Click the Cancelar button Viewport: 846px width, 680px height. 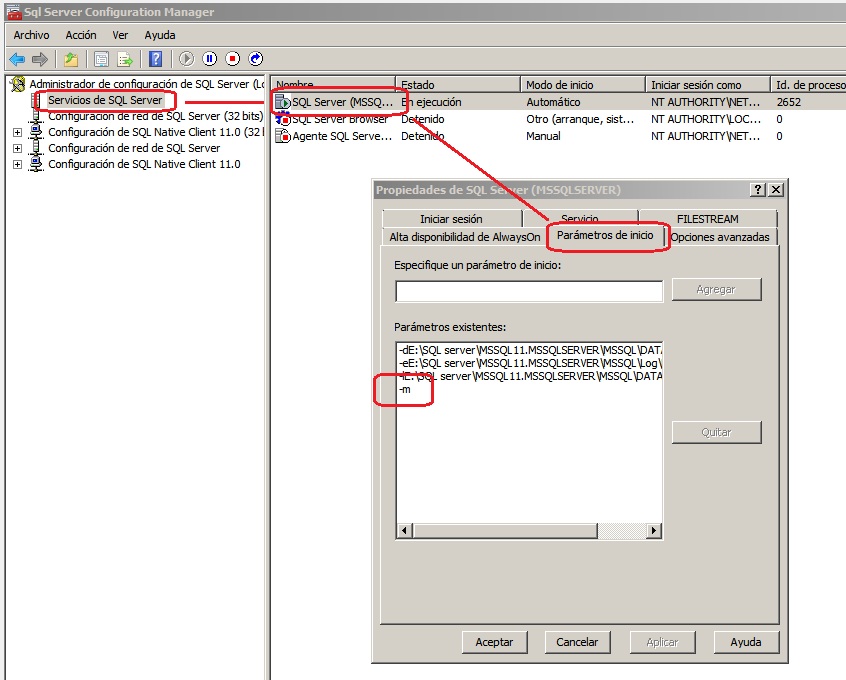(x=578, y=643)
